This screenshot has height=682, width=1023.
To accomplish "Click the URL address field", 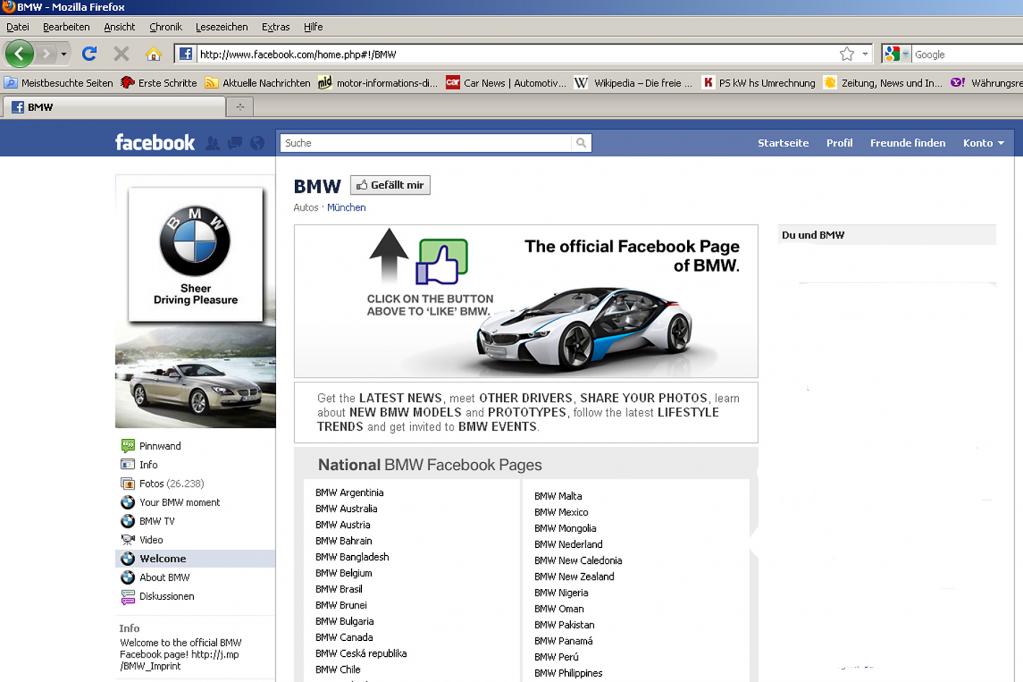I will tap(515, 54).
